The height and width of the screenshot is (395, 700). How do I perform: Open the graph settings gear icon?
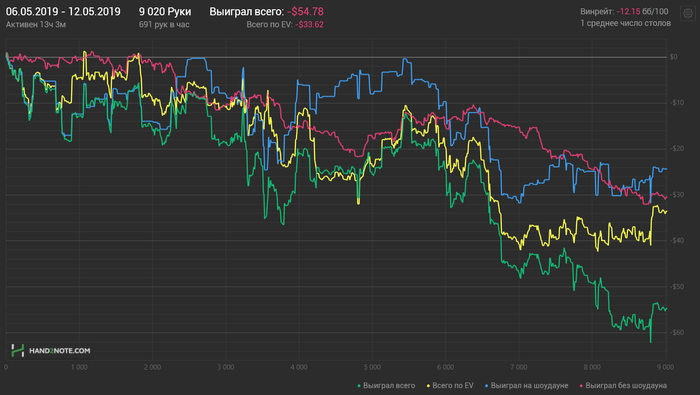pyautogui.click(x=688, y=13)
